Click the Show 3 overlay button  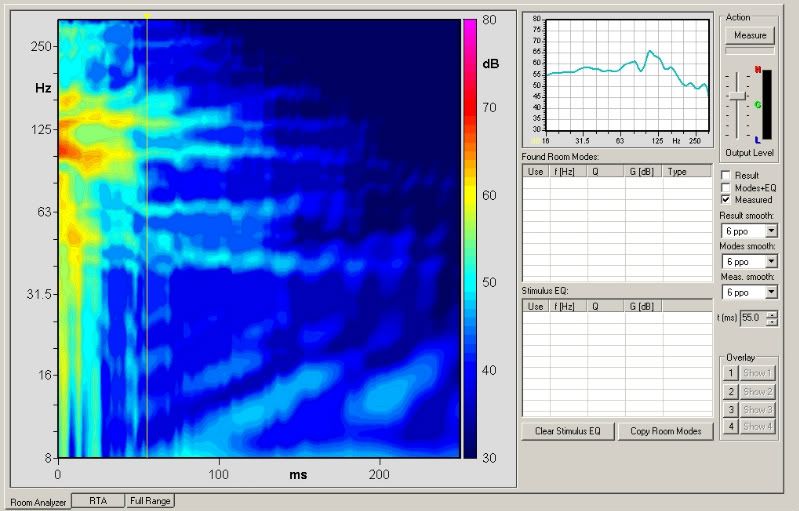click(757, 409)
